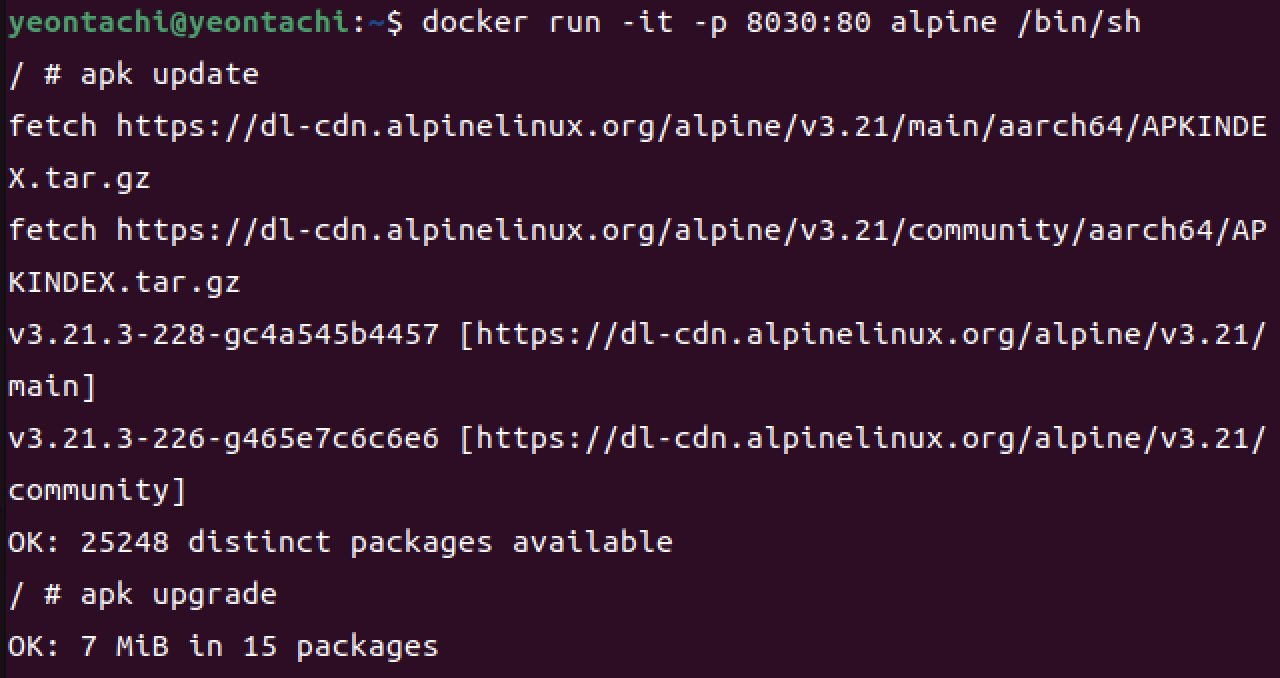Click the X.tar.gz wrapped line
Screen dimensions: 1280x678
coord(79,178)
